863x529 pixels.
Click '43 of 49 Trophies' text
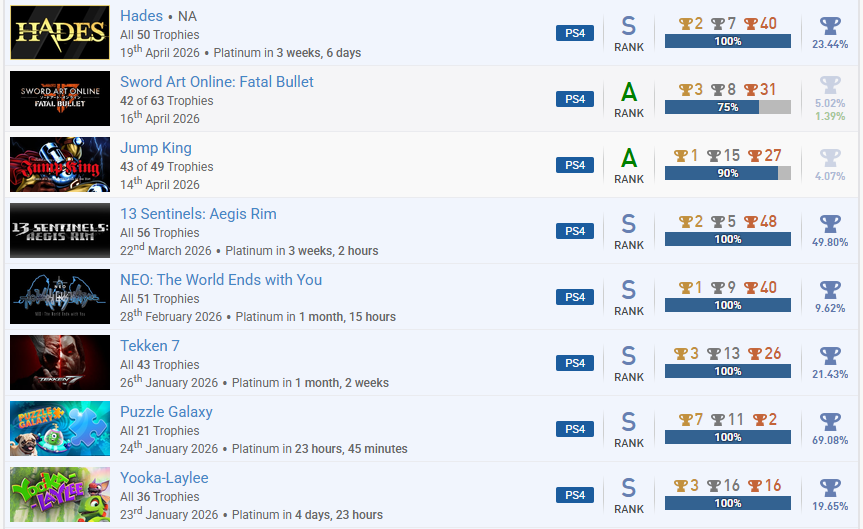point(166,167)
